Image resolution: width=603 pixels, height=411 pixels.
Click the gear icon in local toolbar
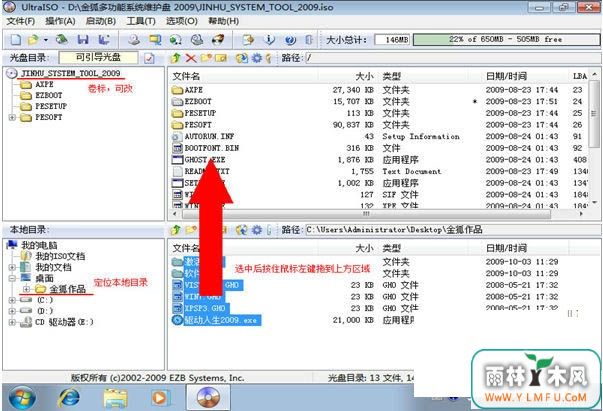pyautogui.click(x=257, y=230)
